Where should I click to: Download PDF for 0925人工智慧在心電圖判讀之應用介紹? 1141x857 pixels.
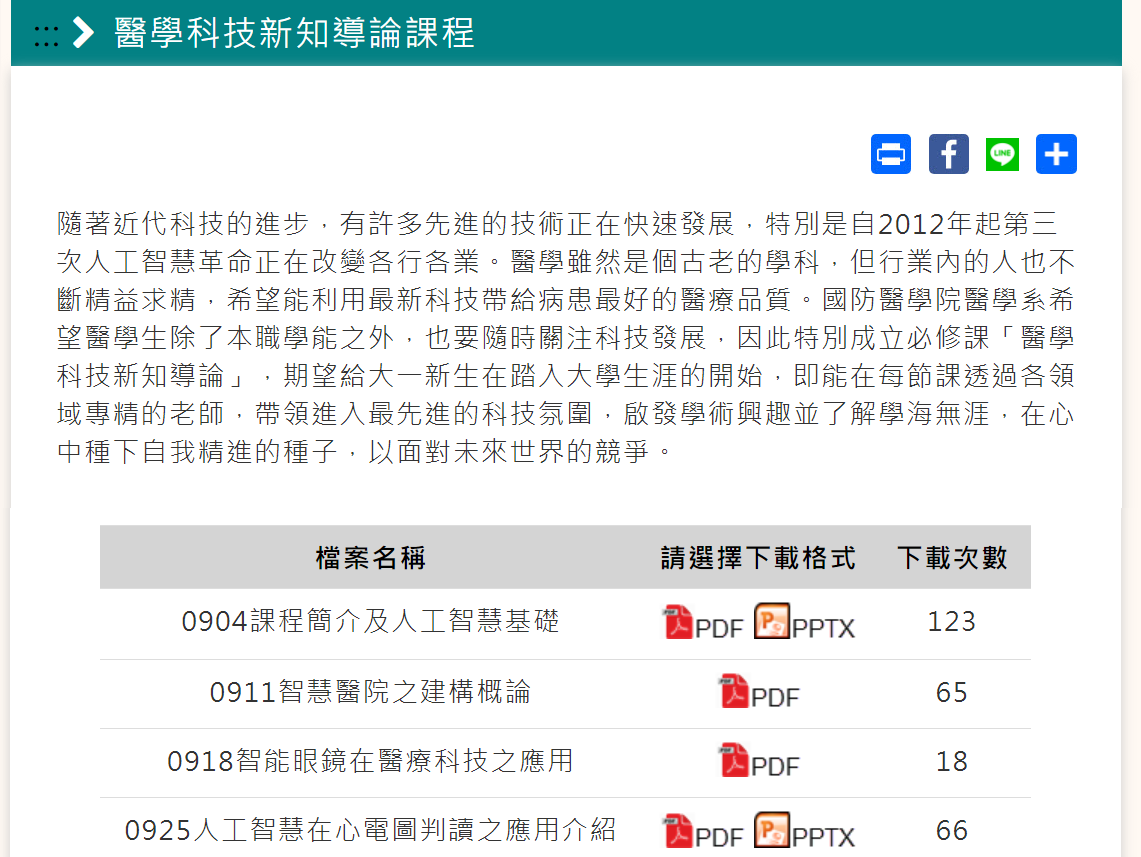(704, 832)
